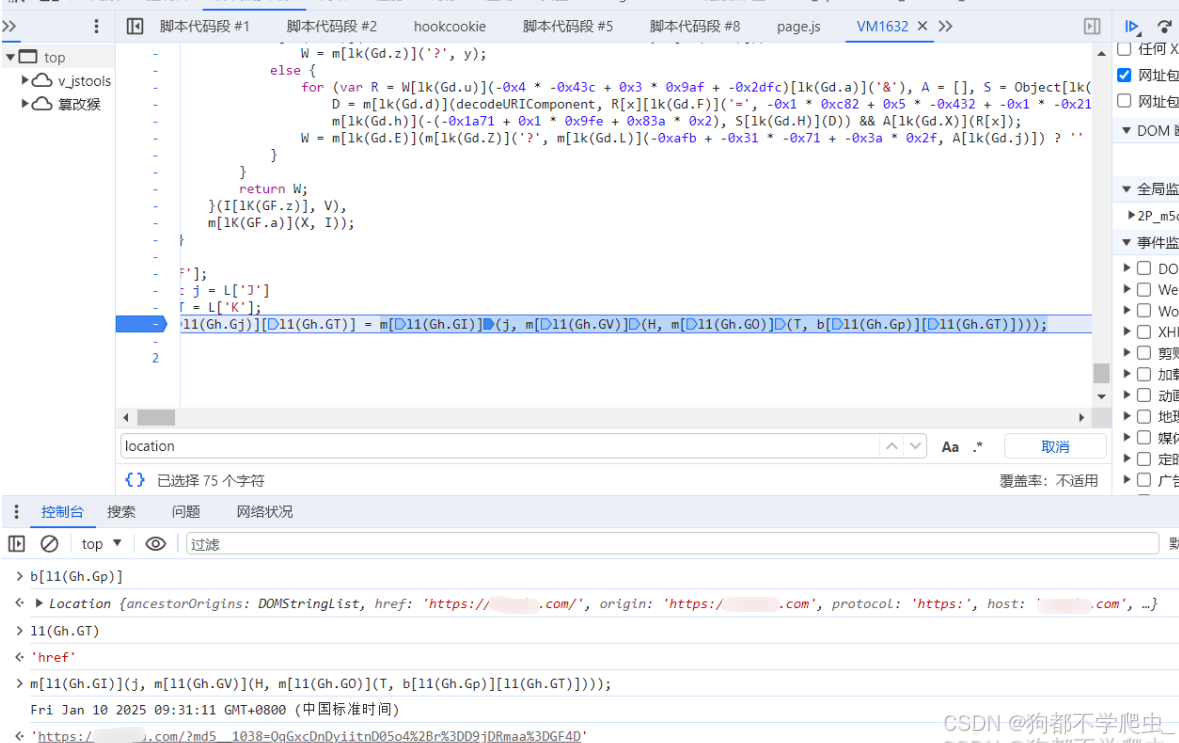The image size is (1179, 743).
Task: Uncheck the checked 网址包含 breakpoint checkbox
Action: [x=1125, y=74]
